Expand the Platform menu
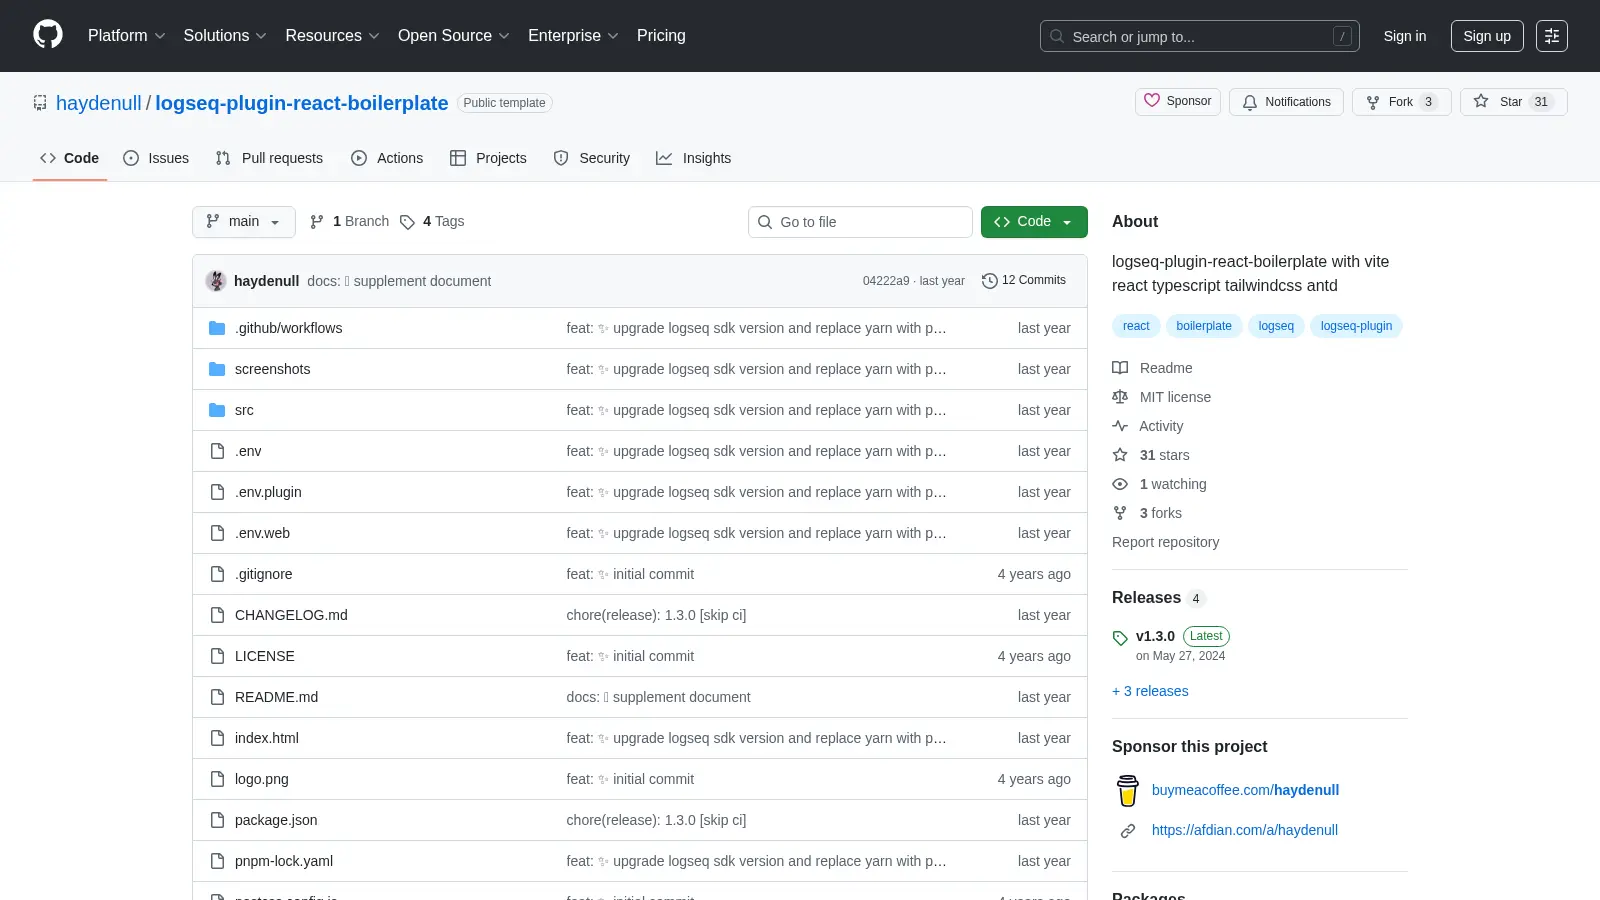Screen dimensions: 1600x900 click(126, 36)
